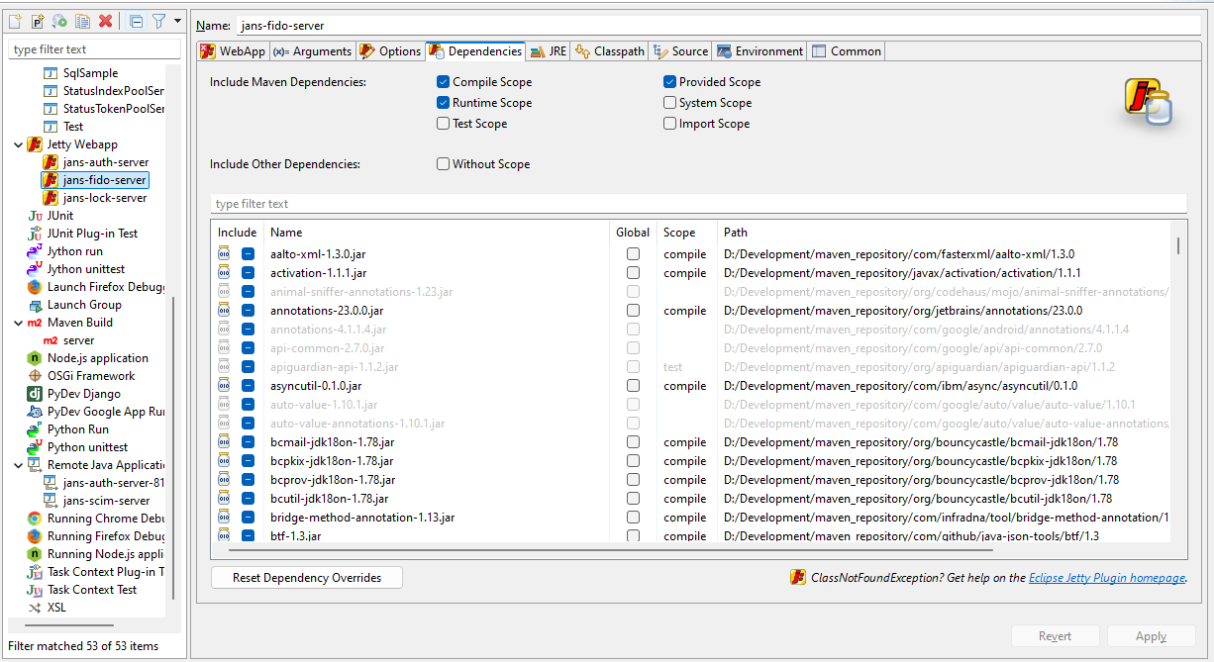1214x662 pixels.
Task: Click the funnel filter icon
Action: click(x=158, y=21)
